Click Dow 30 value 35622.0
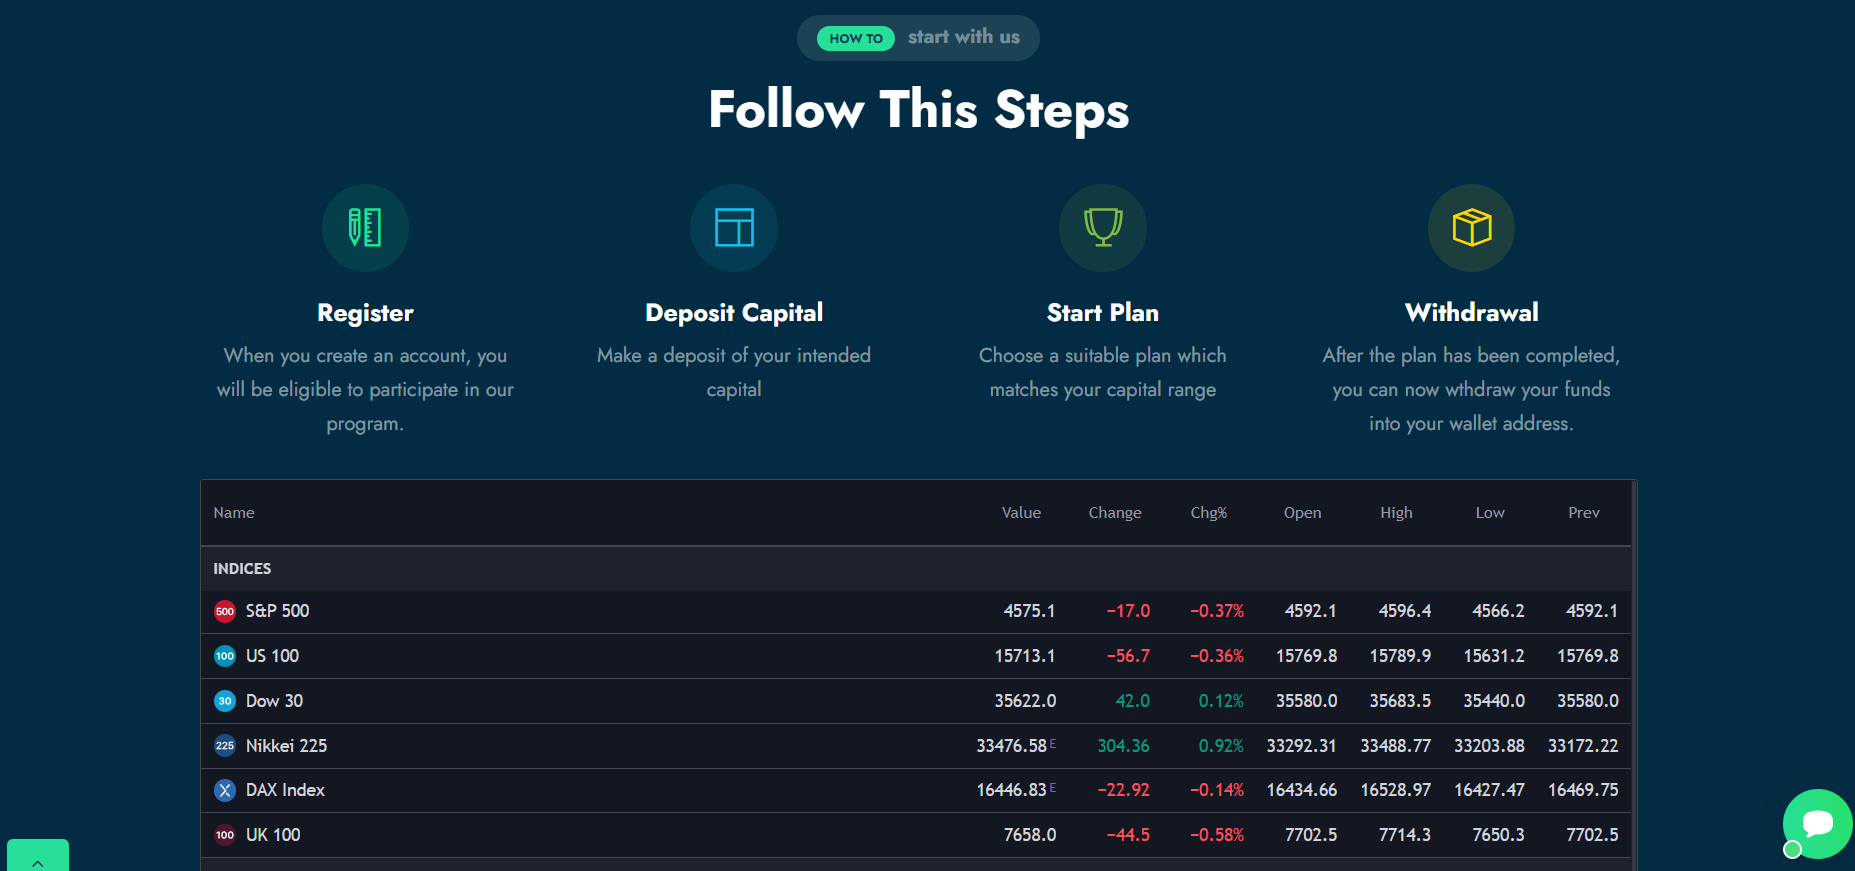The image size is (1855, 871). pyautogui.click(x=1025, y=701)
